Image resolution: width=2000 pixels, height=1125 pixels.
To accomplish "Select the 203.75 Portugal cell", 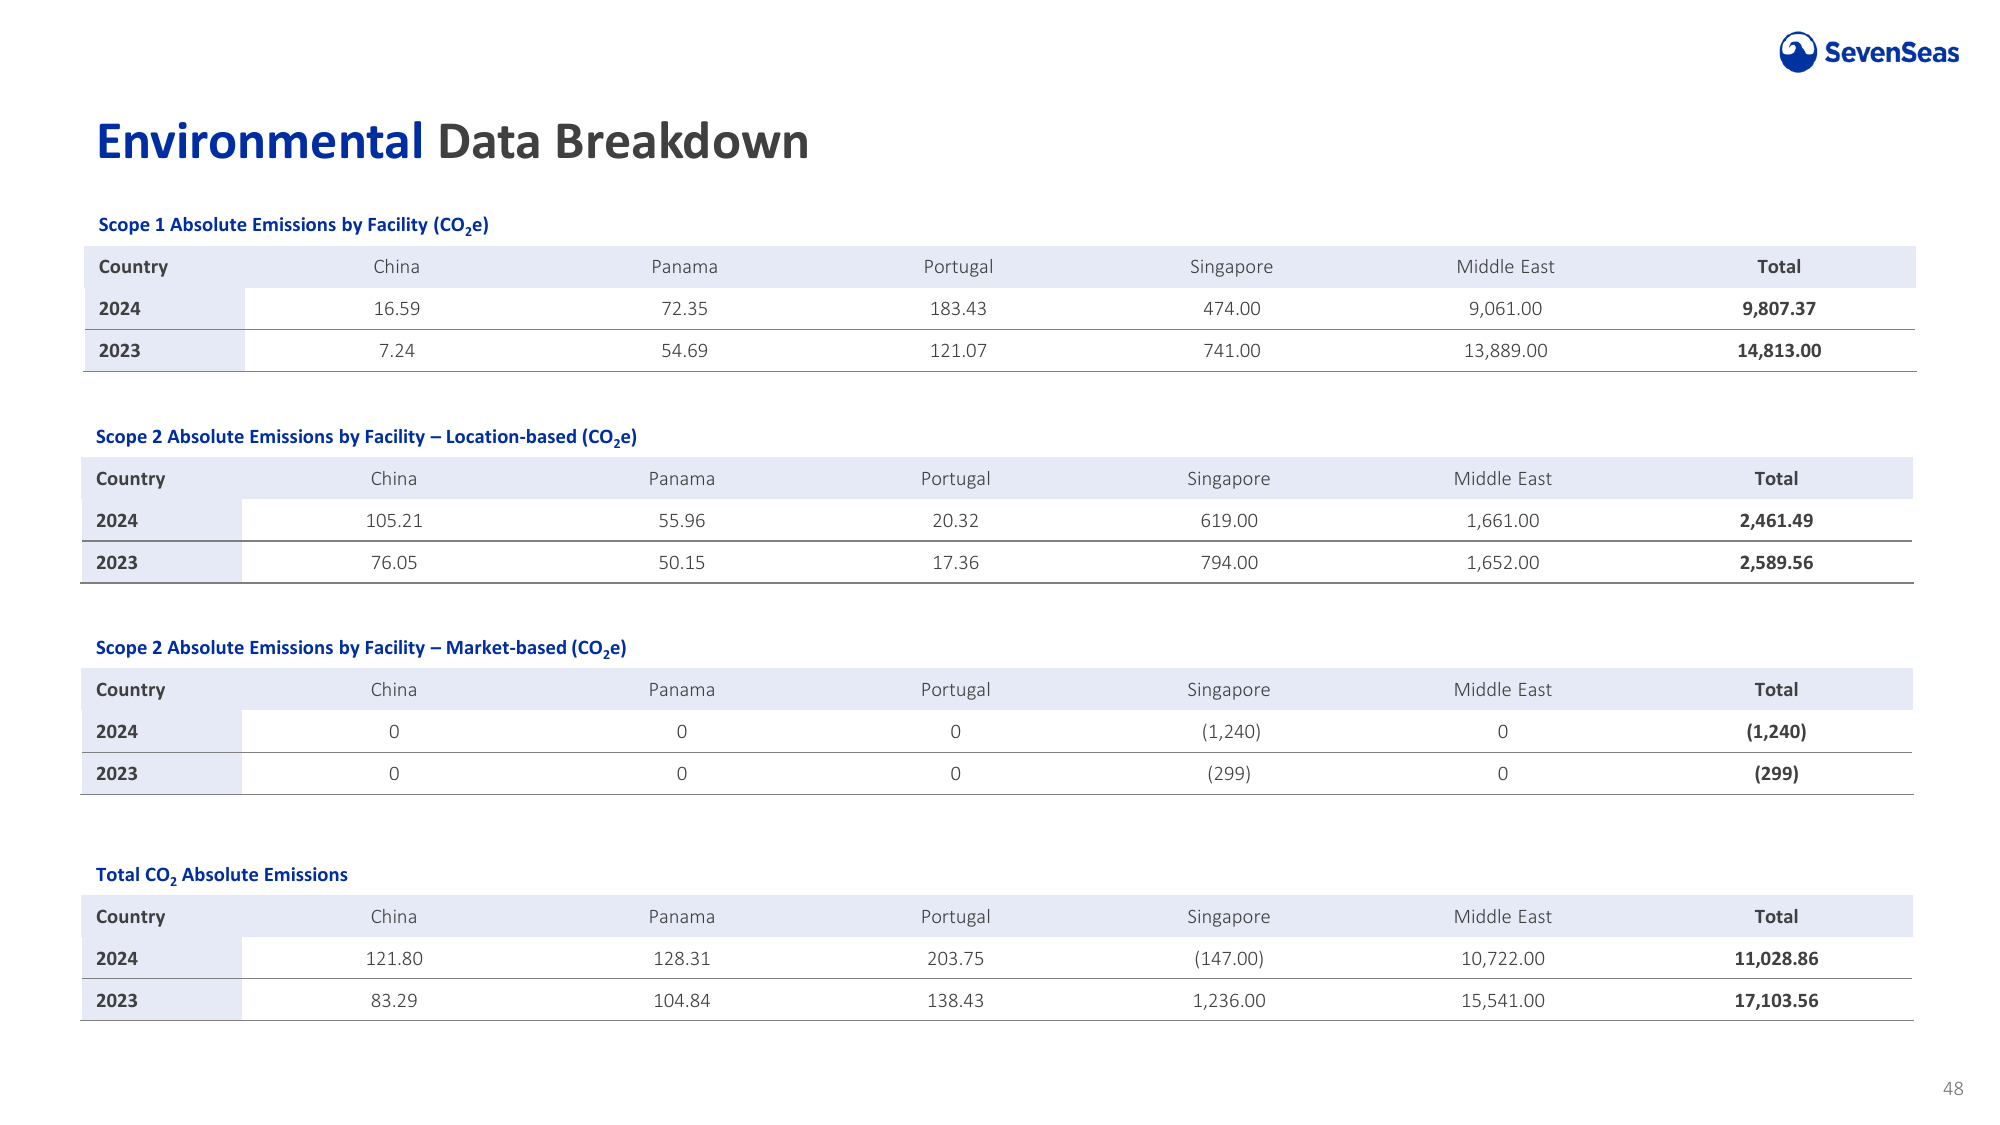I will [956, 959].
